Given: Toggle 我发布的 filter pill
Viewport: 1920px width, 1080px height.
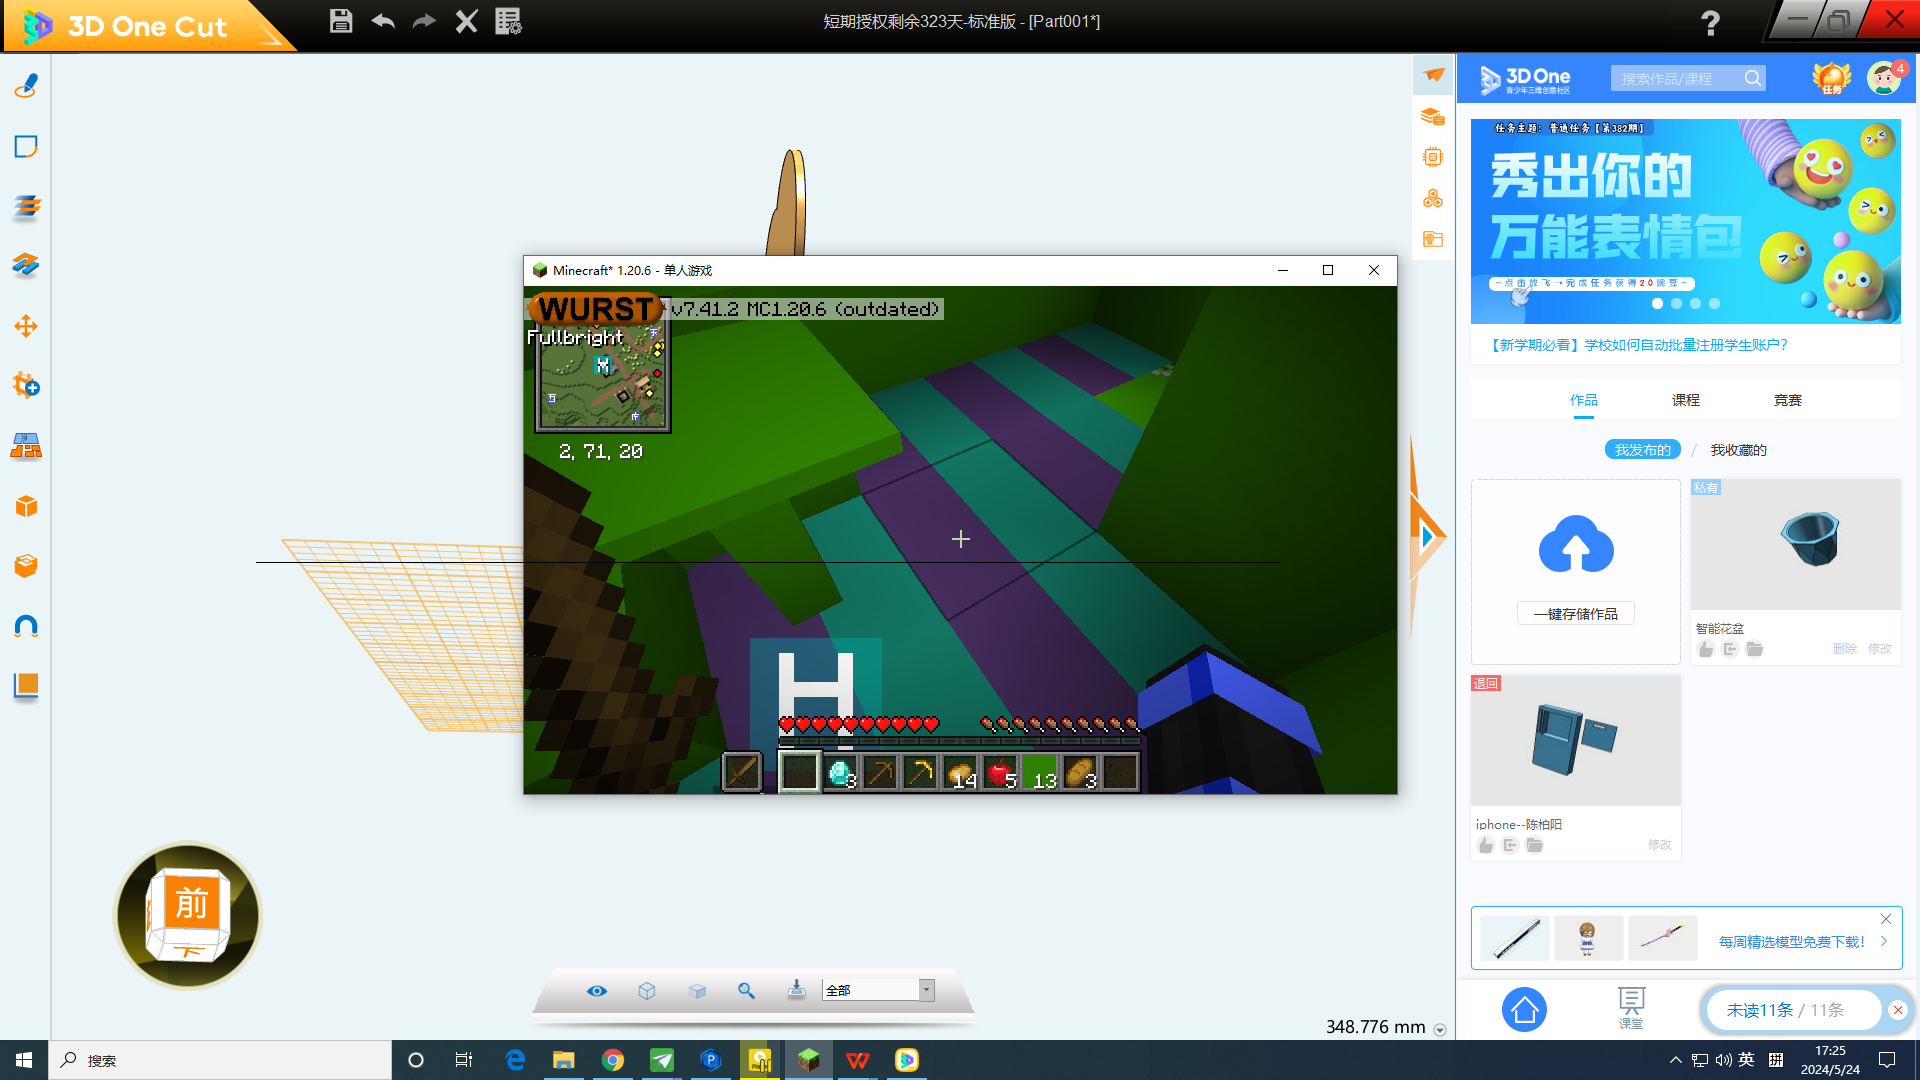Looking at the screenshot, I should coord(1642,450).
